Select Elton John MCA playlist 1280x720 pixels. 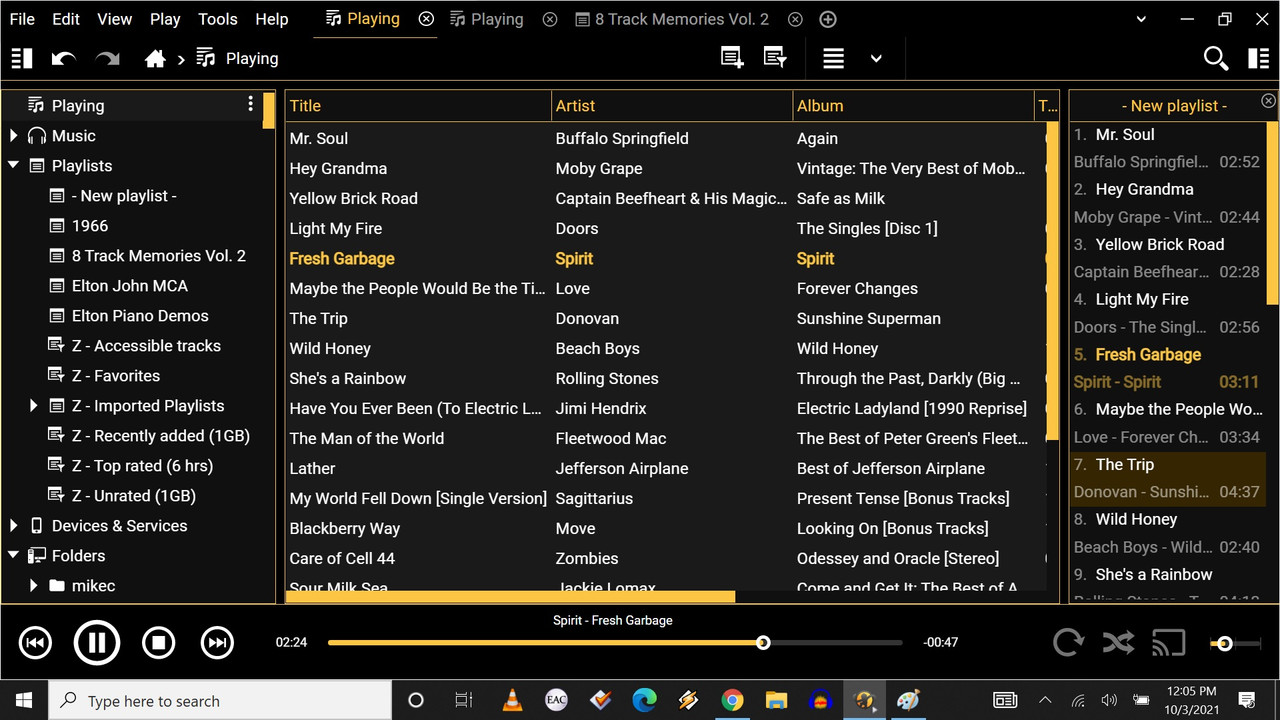pyautogui.click(x=130, y=286)
